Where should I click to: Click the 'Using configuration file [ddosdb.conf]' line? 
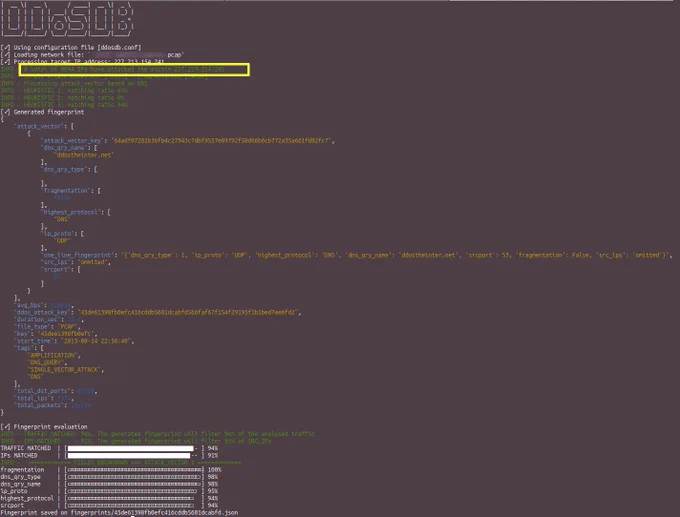(x=71, y=48)
